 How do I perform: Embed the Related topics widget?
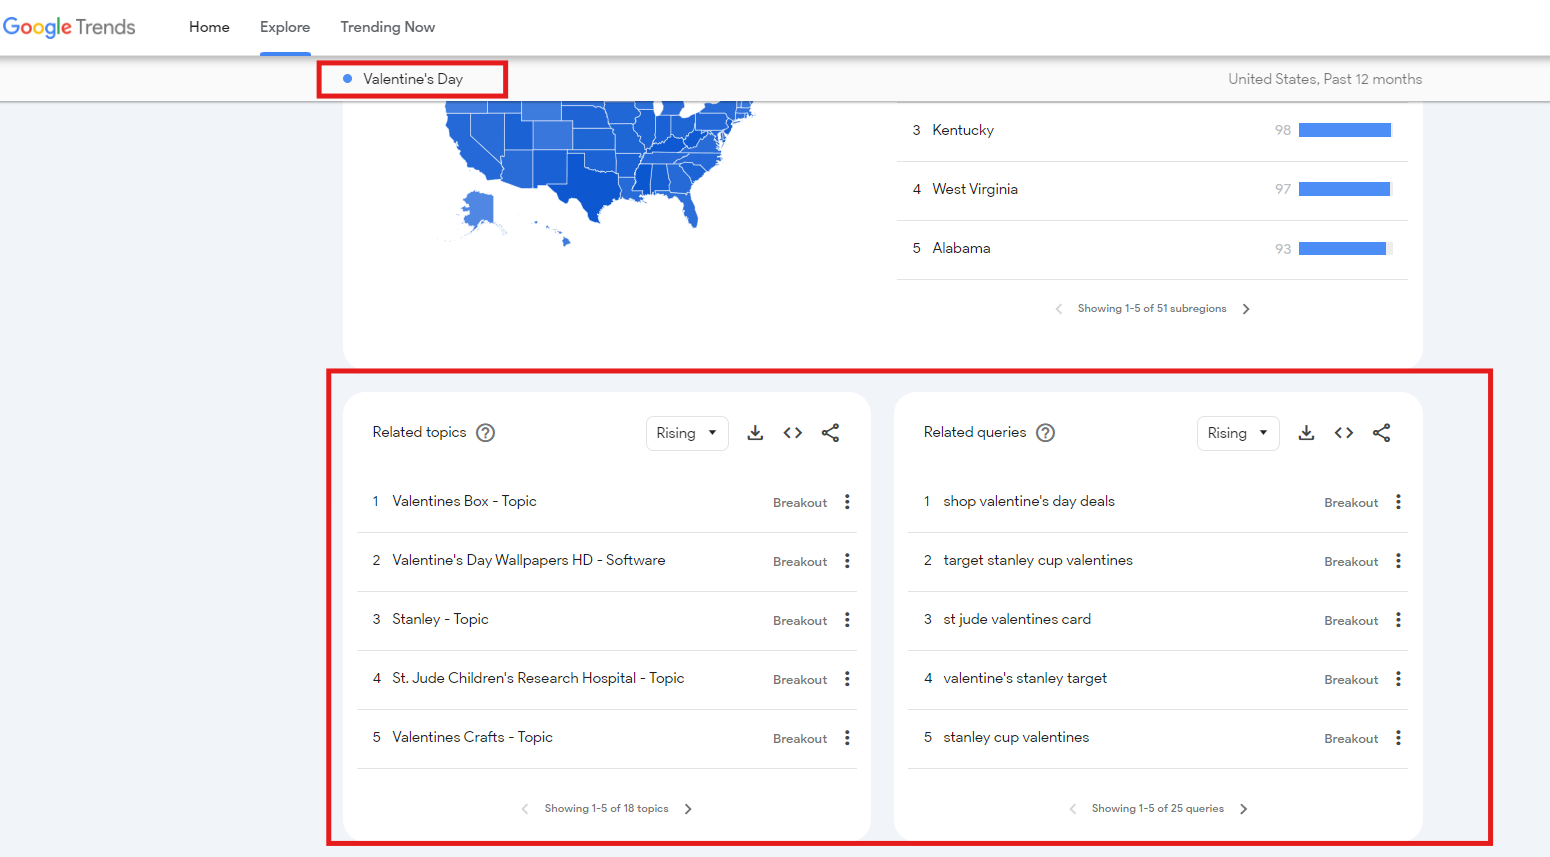click(793, 433)
